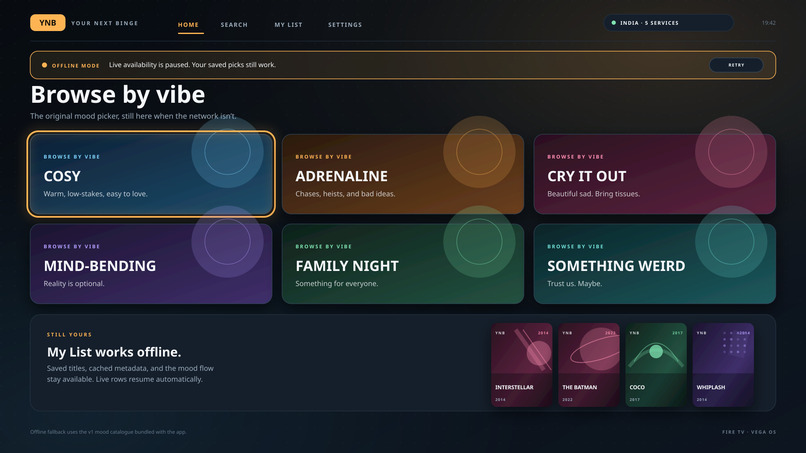This screenshot has width=806, height=453.
Task: Click 'Live availability is paused' banner message
Action: click(192, 65)
